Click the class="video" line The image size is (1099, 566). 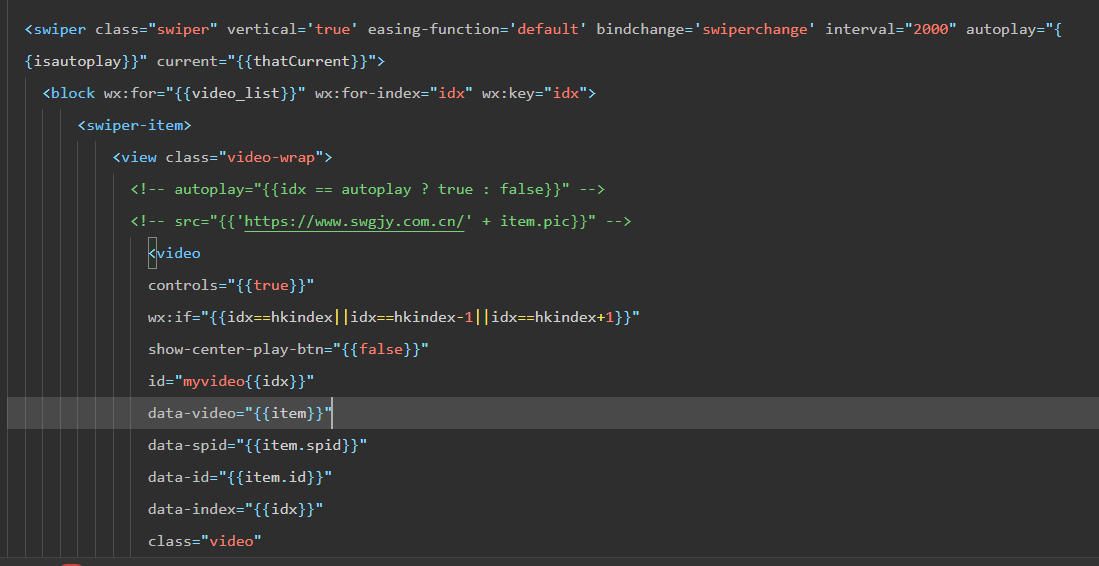205,541
